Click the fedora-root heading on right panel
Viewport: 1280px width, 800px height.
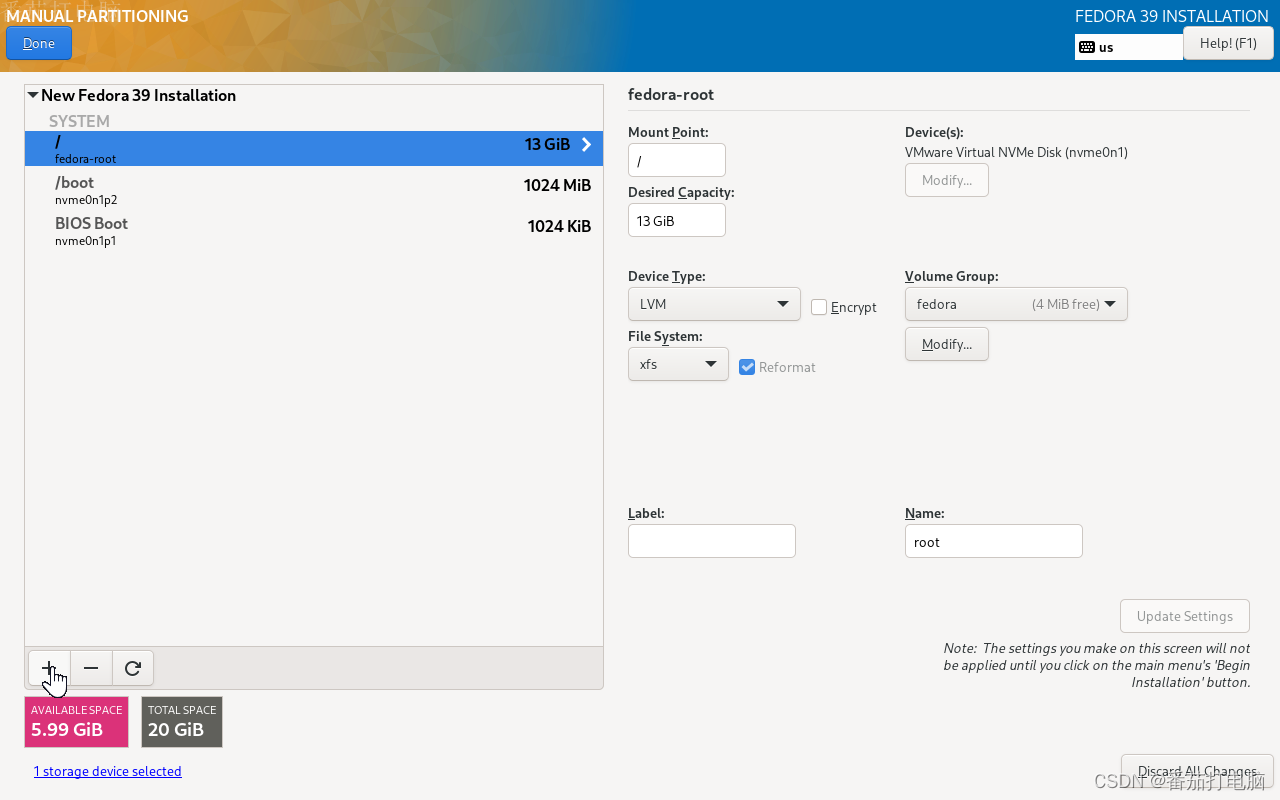[x=671, y=95]
